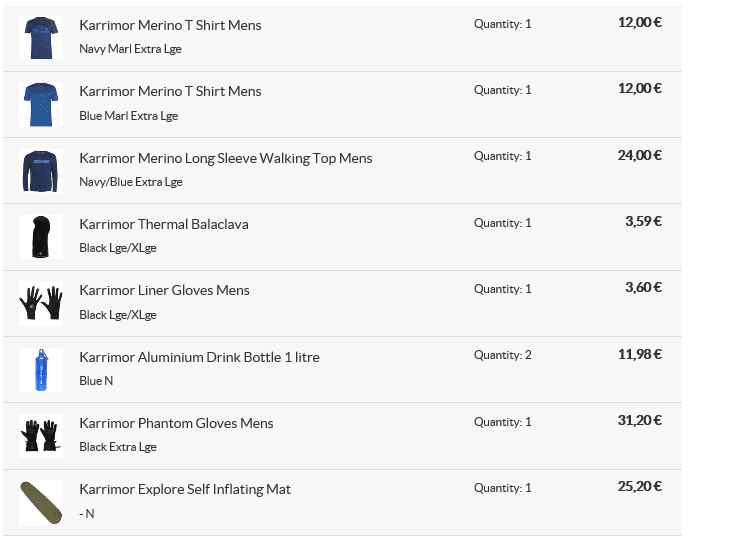Open the blue Merino T Shirt thumbnail
Image resolution: width=745 pixels, height=550 pixels.
click(x=41, y=104)
